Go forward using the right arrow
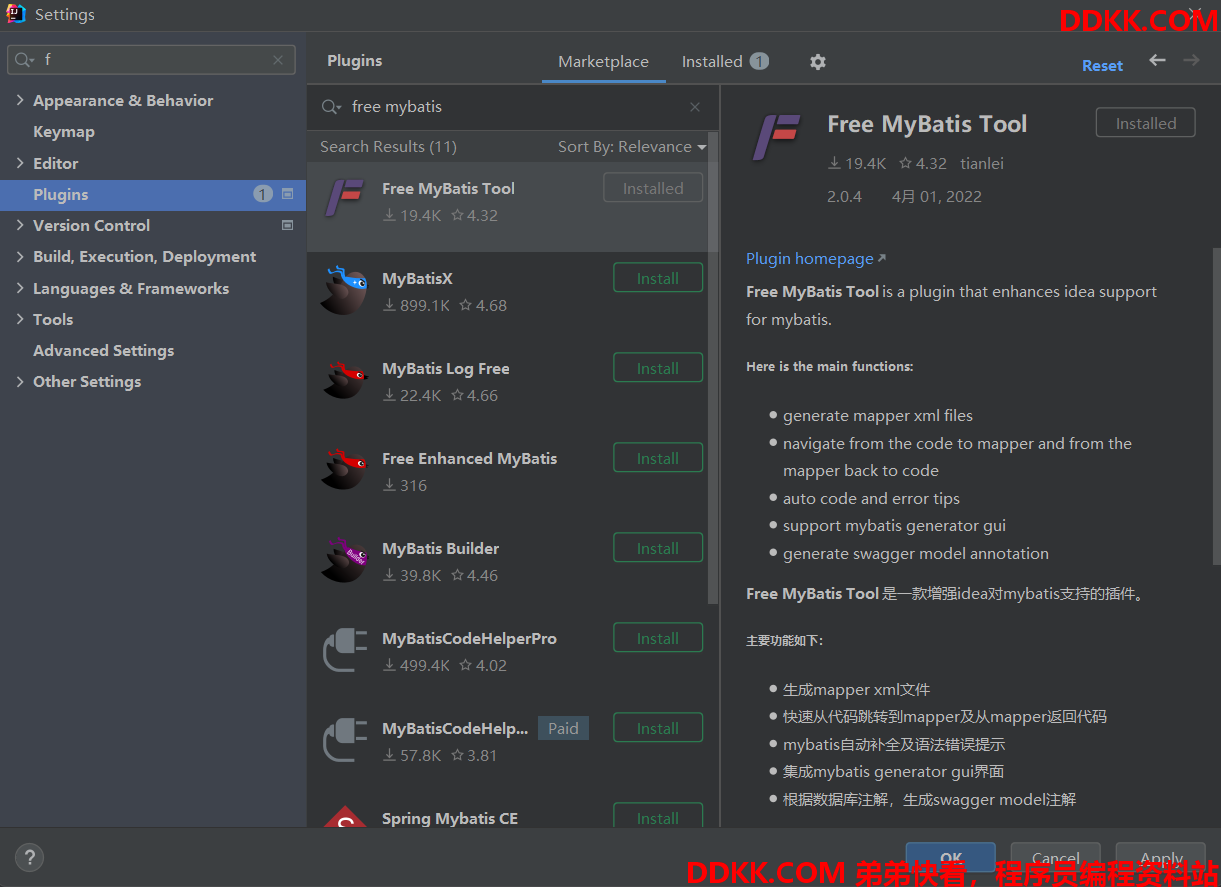 coord(1191,61)
